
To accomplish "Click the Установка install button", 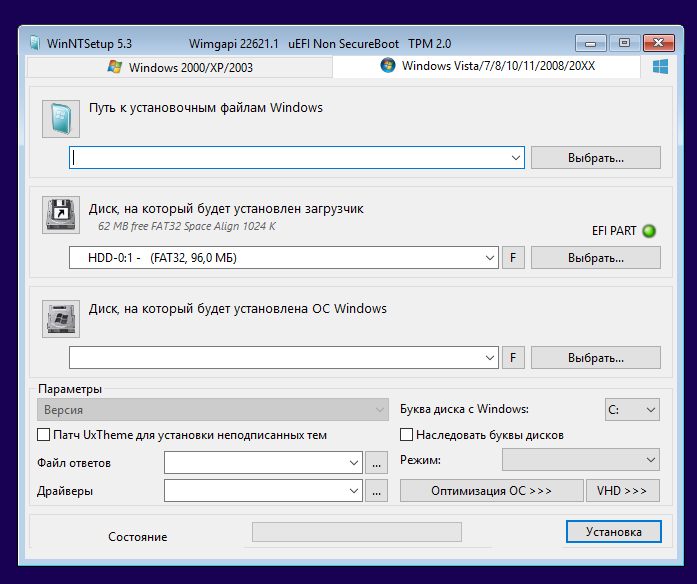I will [613, 532].
